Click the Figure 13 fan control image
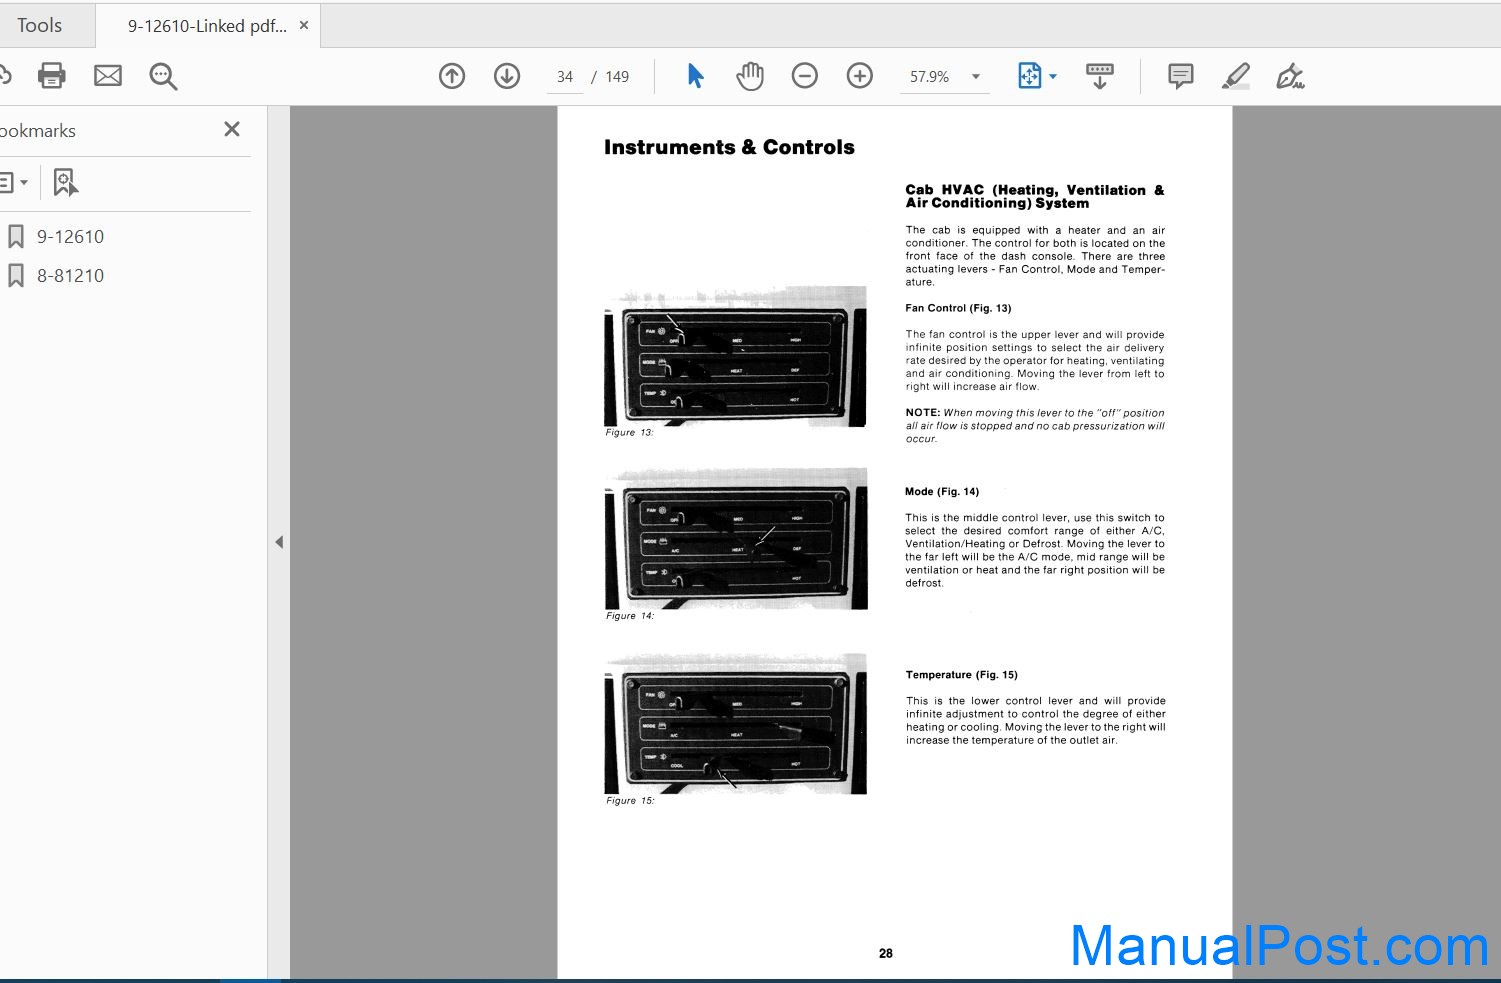Viewport: 1501px width, 983px height. coord(735,358)
